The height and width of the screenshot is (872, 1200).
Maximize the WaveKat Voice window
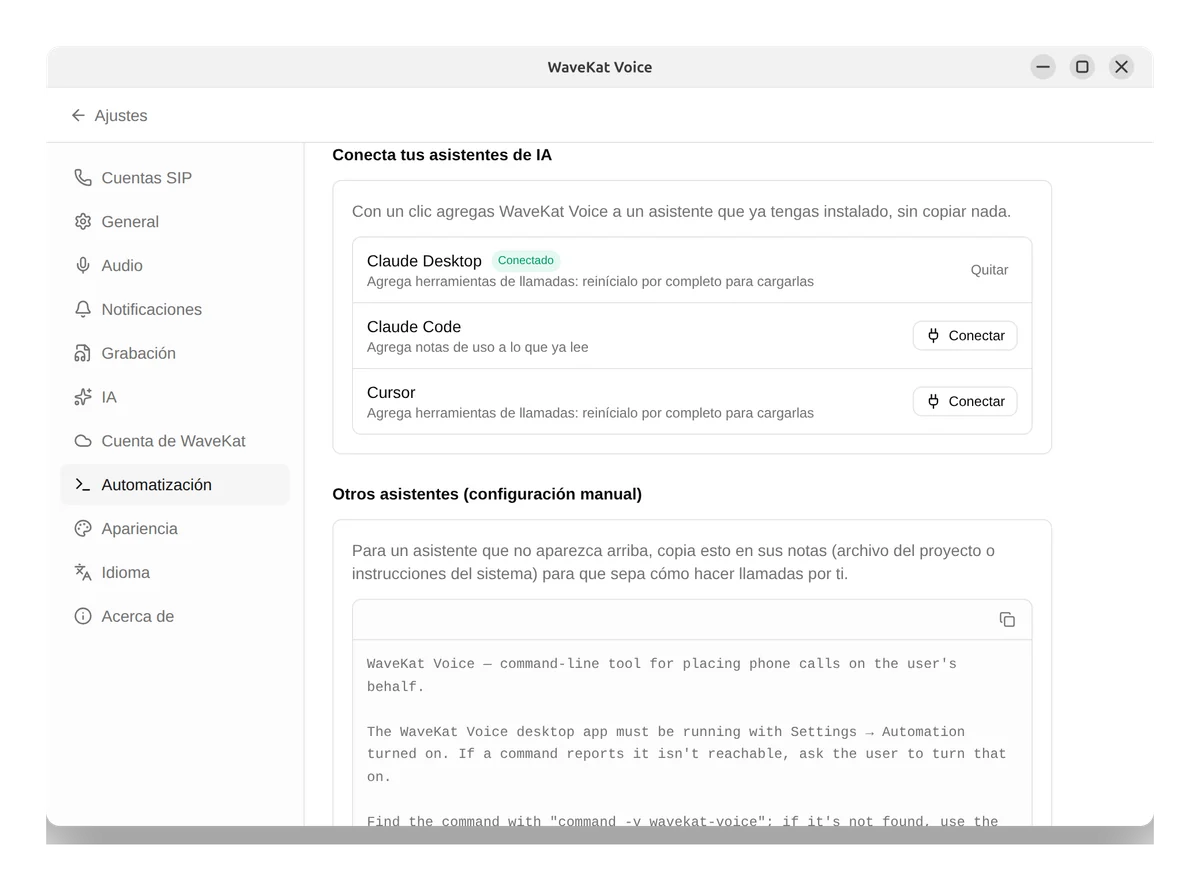[1082, 67]
